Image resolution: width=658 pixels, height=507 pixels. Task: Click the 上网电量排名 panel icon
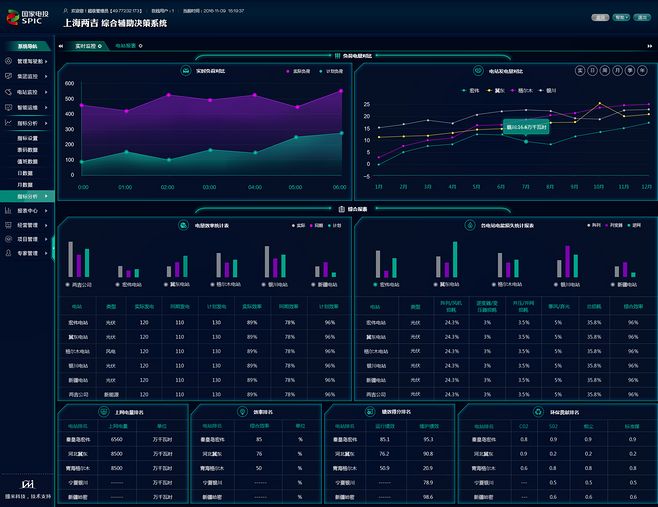click(104, 412)
